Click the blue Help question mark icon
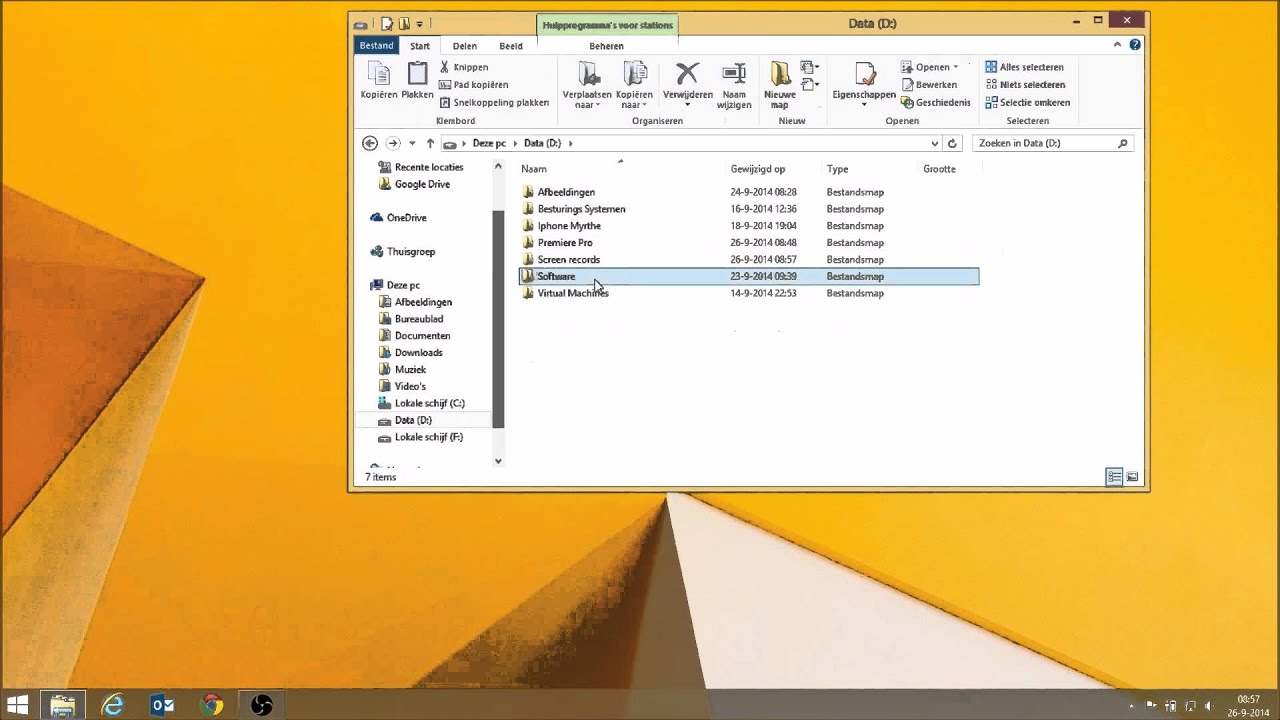Viewport: 1280px width, 720px height. coord(1137,45)
